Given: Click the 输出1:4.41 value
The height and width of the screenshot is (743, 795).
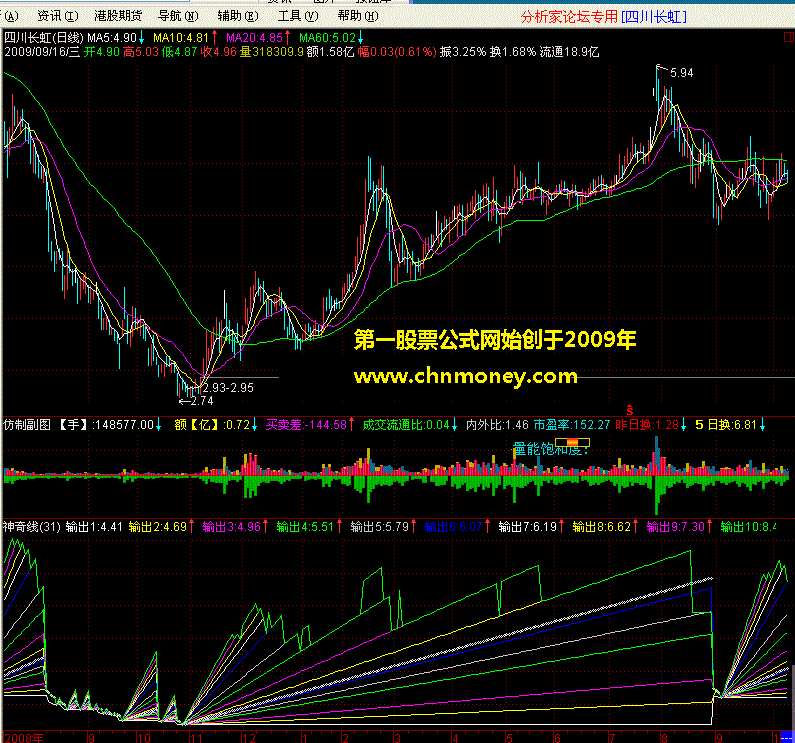Looking at the screenshot, I should (x=94, y=527).
